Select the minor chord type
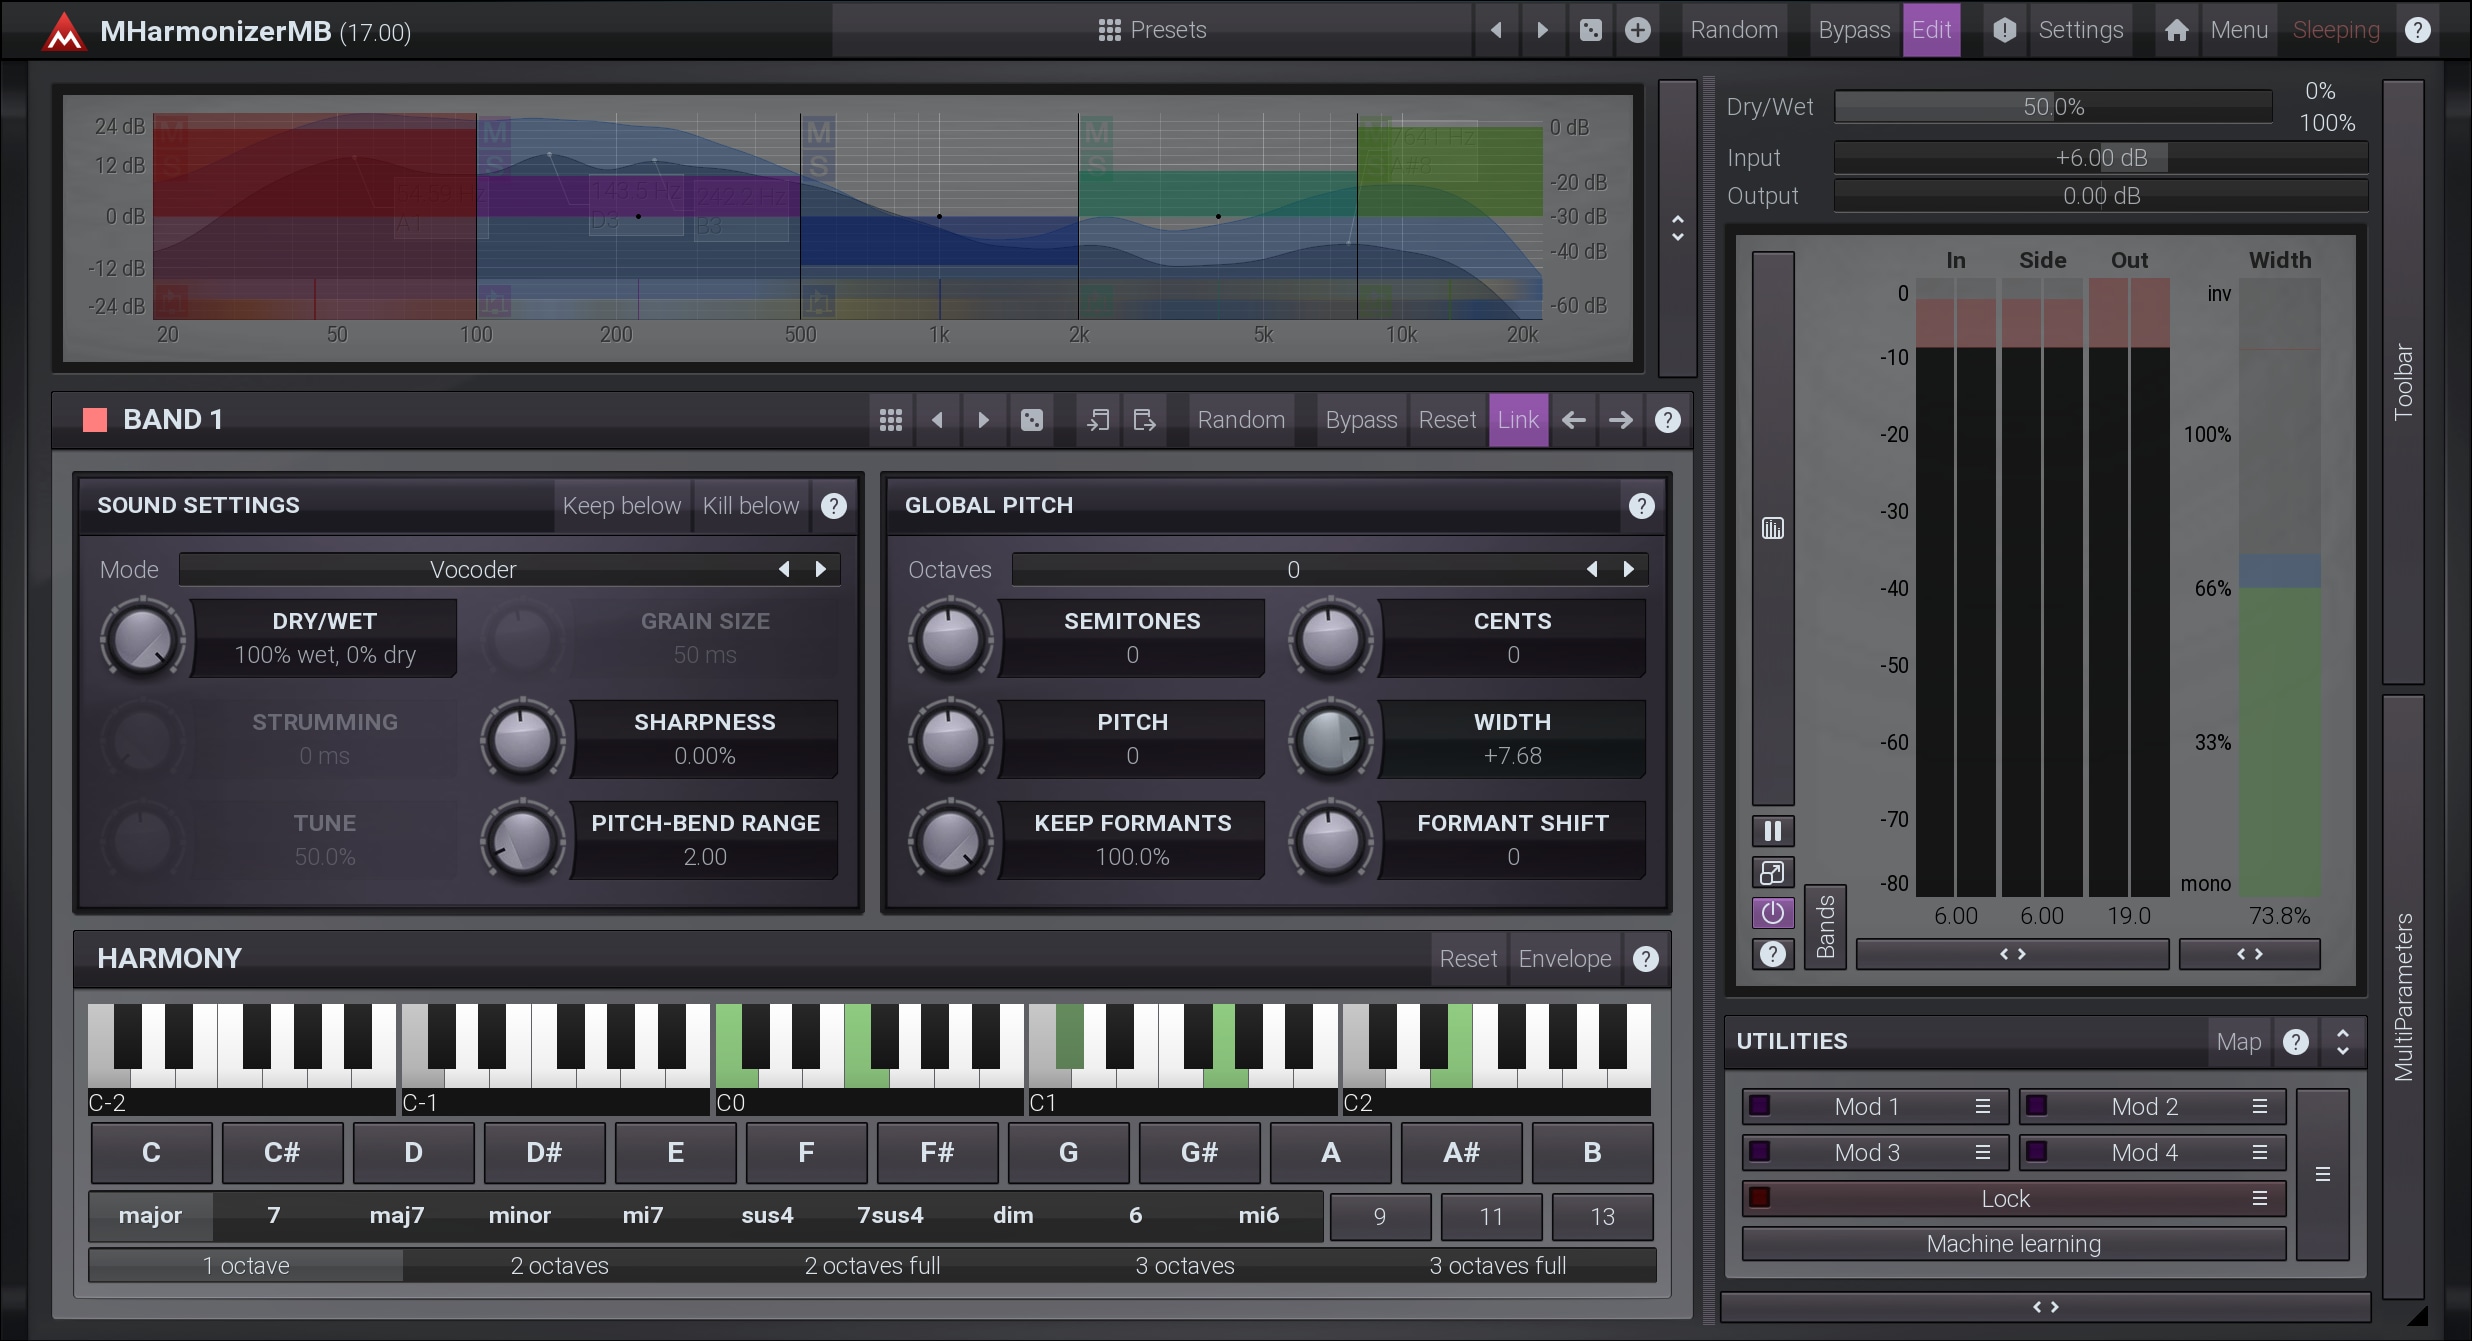The image size is (2472, 1341). click(519, 1216)
